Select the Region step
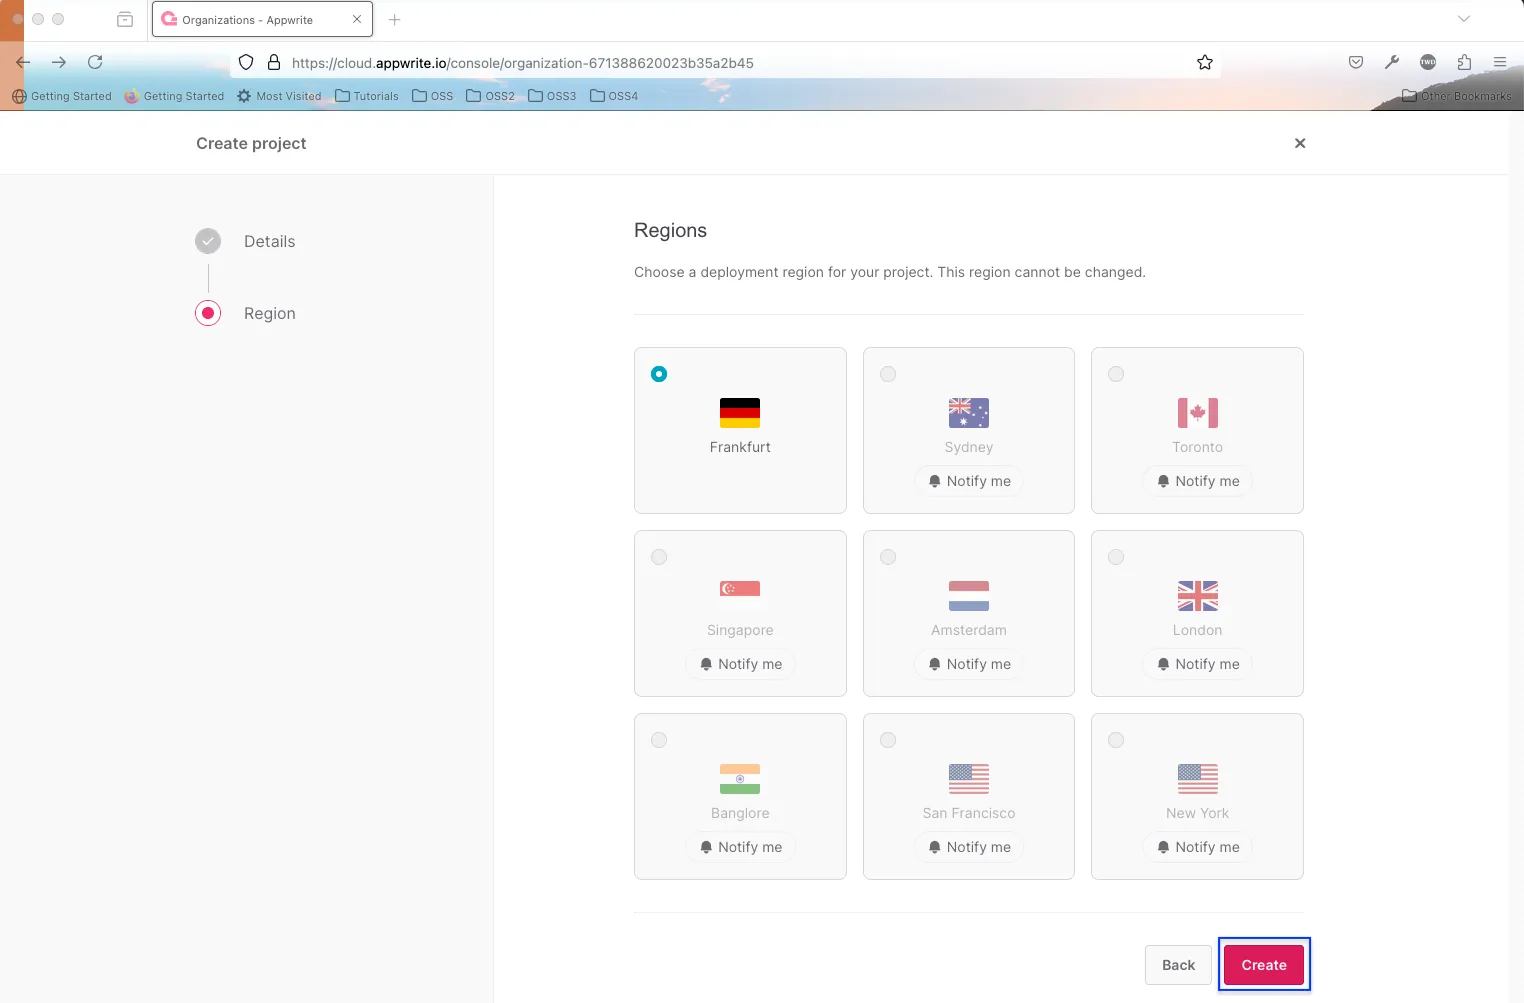Screen dimensions: 1524x1003 245,313
